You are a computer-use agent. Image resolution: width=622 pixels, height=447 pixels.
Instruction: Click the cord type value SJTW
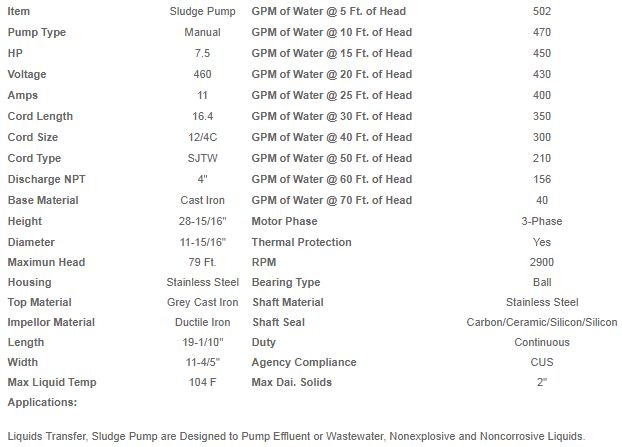pos(202,158)
